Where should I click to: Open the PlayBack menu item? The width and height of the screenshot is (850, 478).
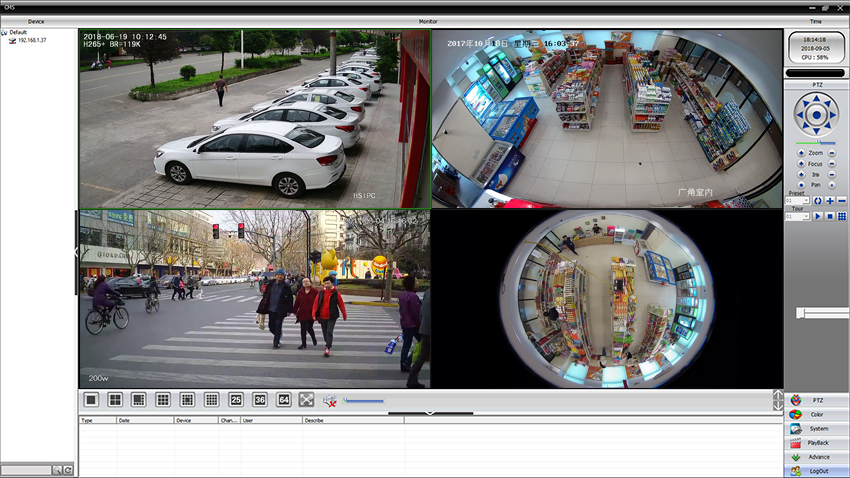tap(817, 442)
